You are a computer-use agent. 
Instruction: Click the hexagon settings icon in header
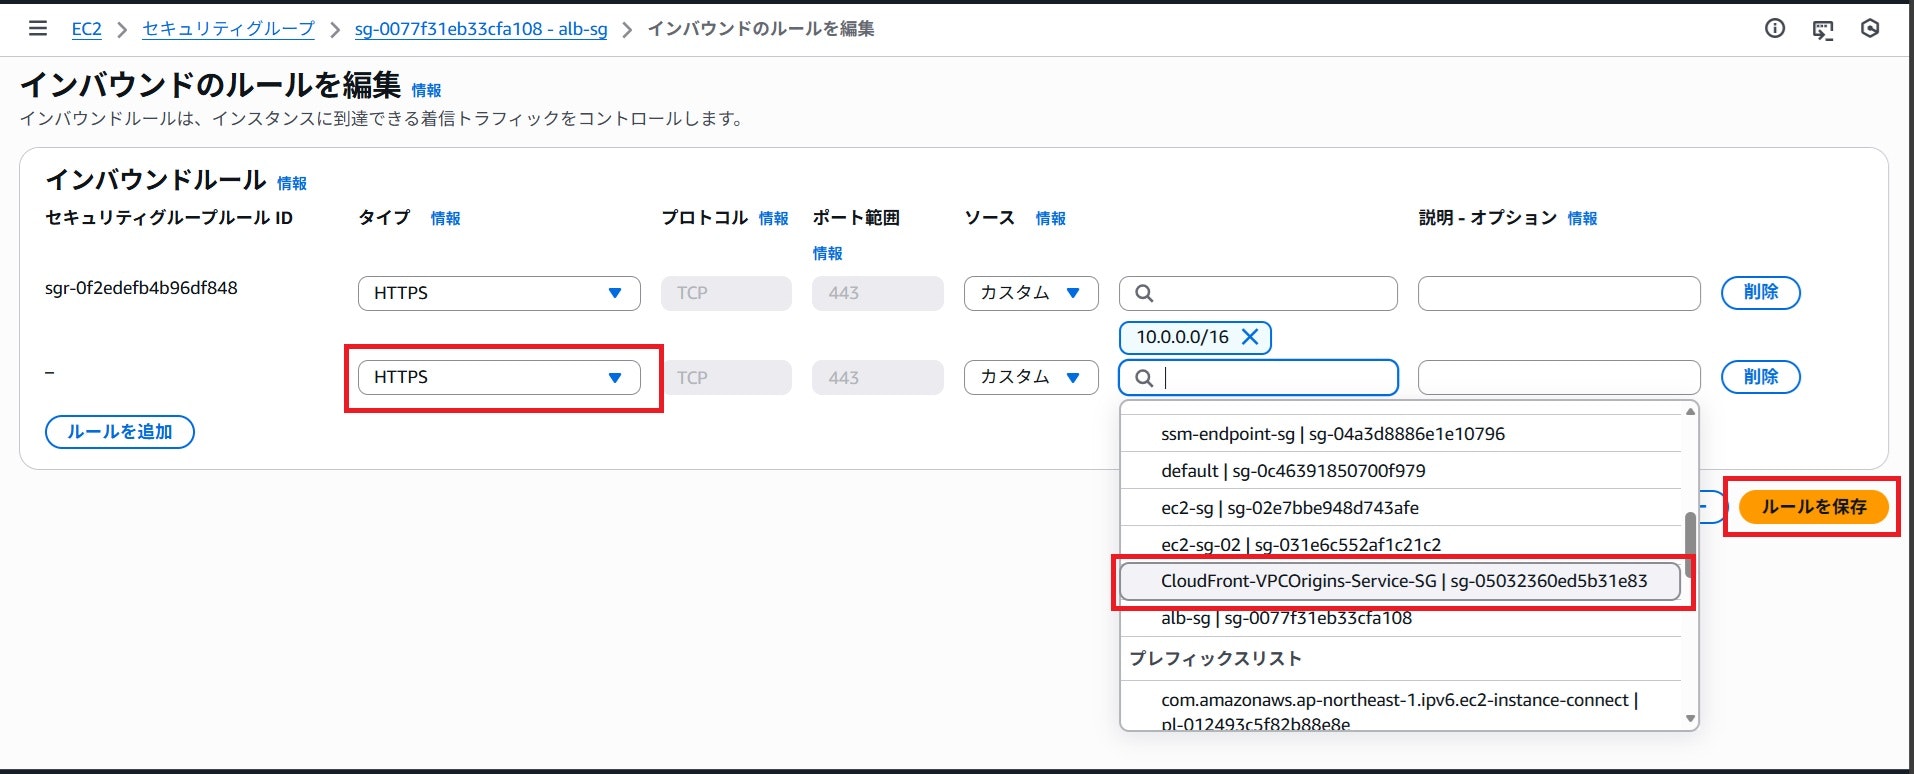pos(1870,29)
